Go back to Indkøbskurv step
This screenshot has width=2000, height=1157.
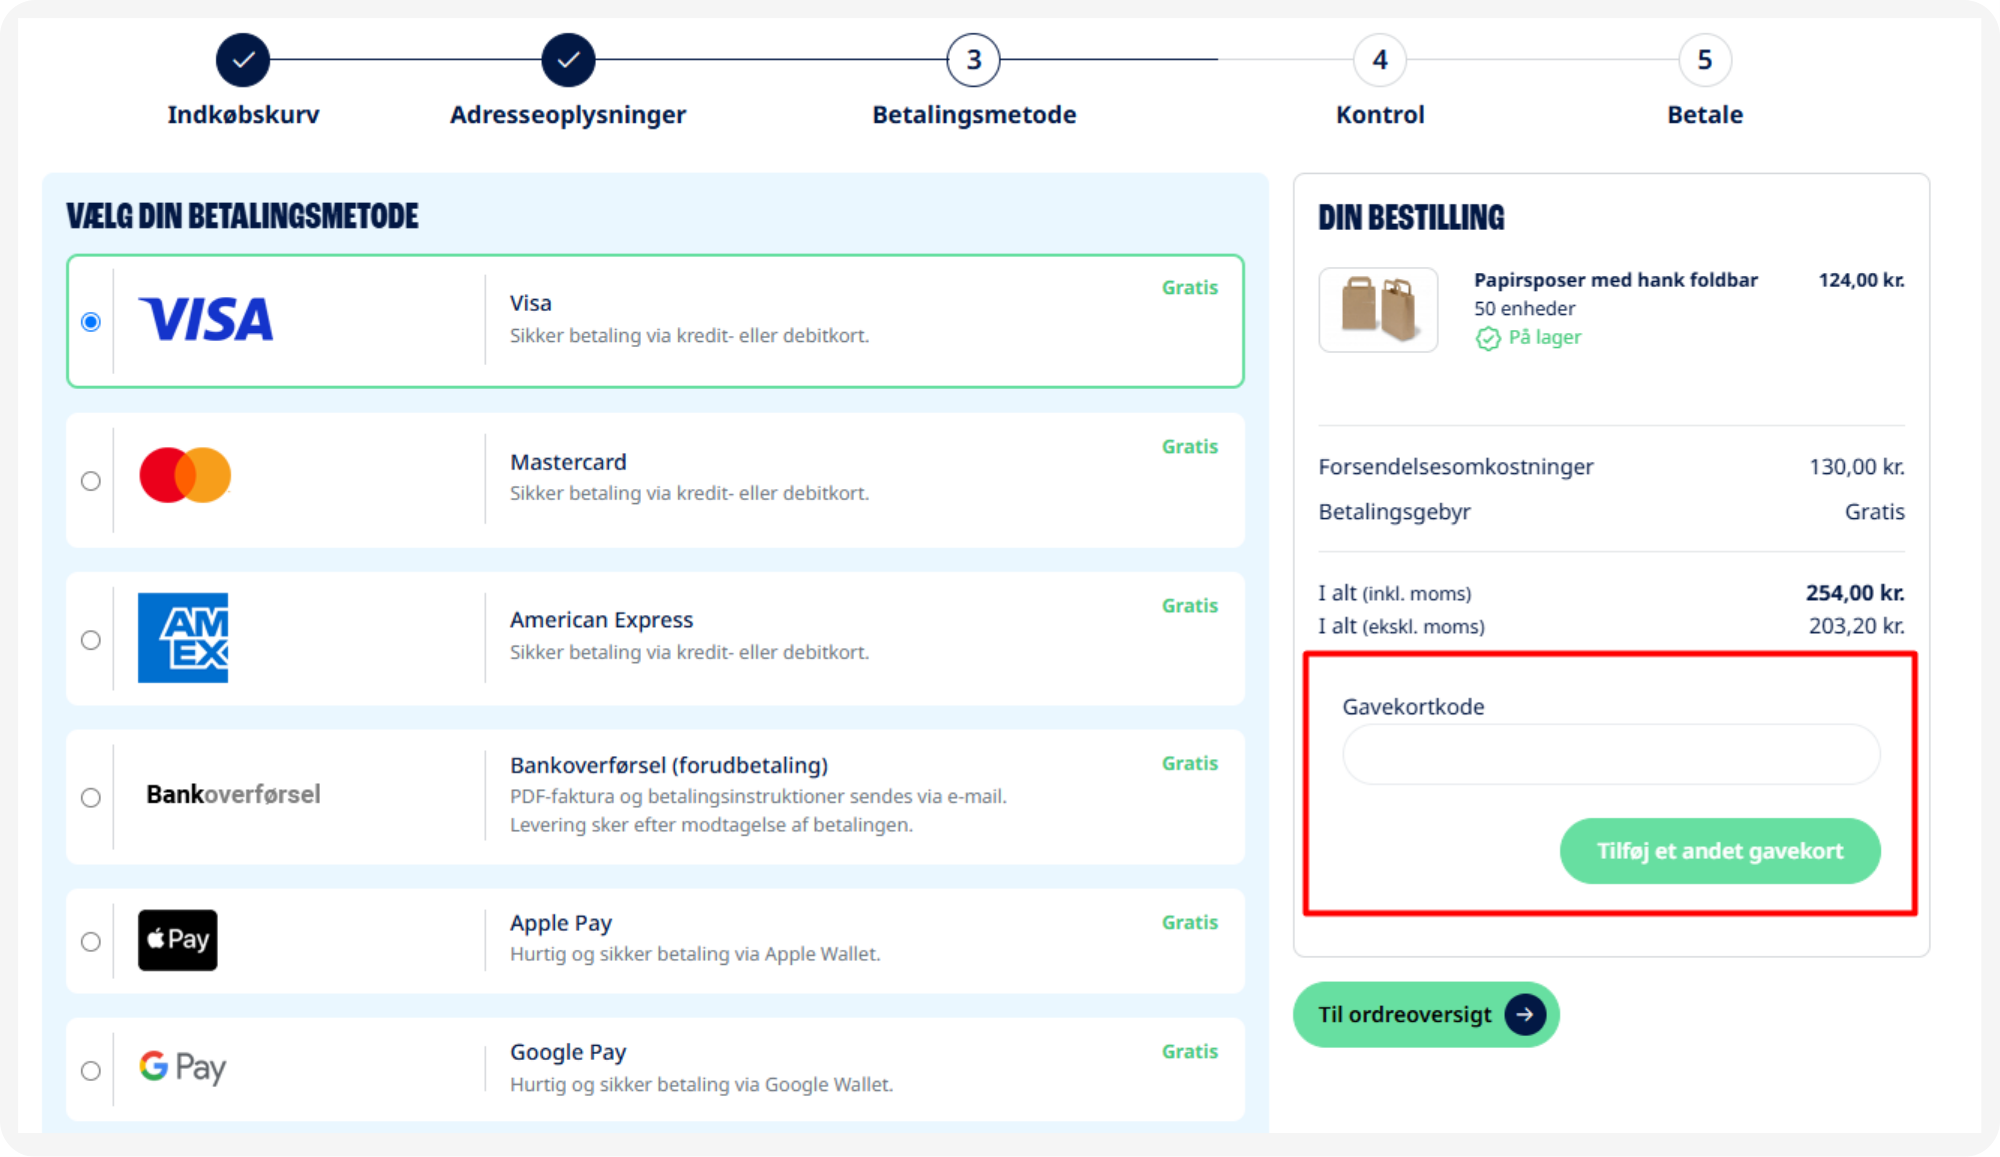(x=243, y=60)
